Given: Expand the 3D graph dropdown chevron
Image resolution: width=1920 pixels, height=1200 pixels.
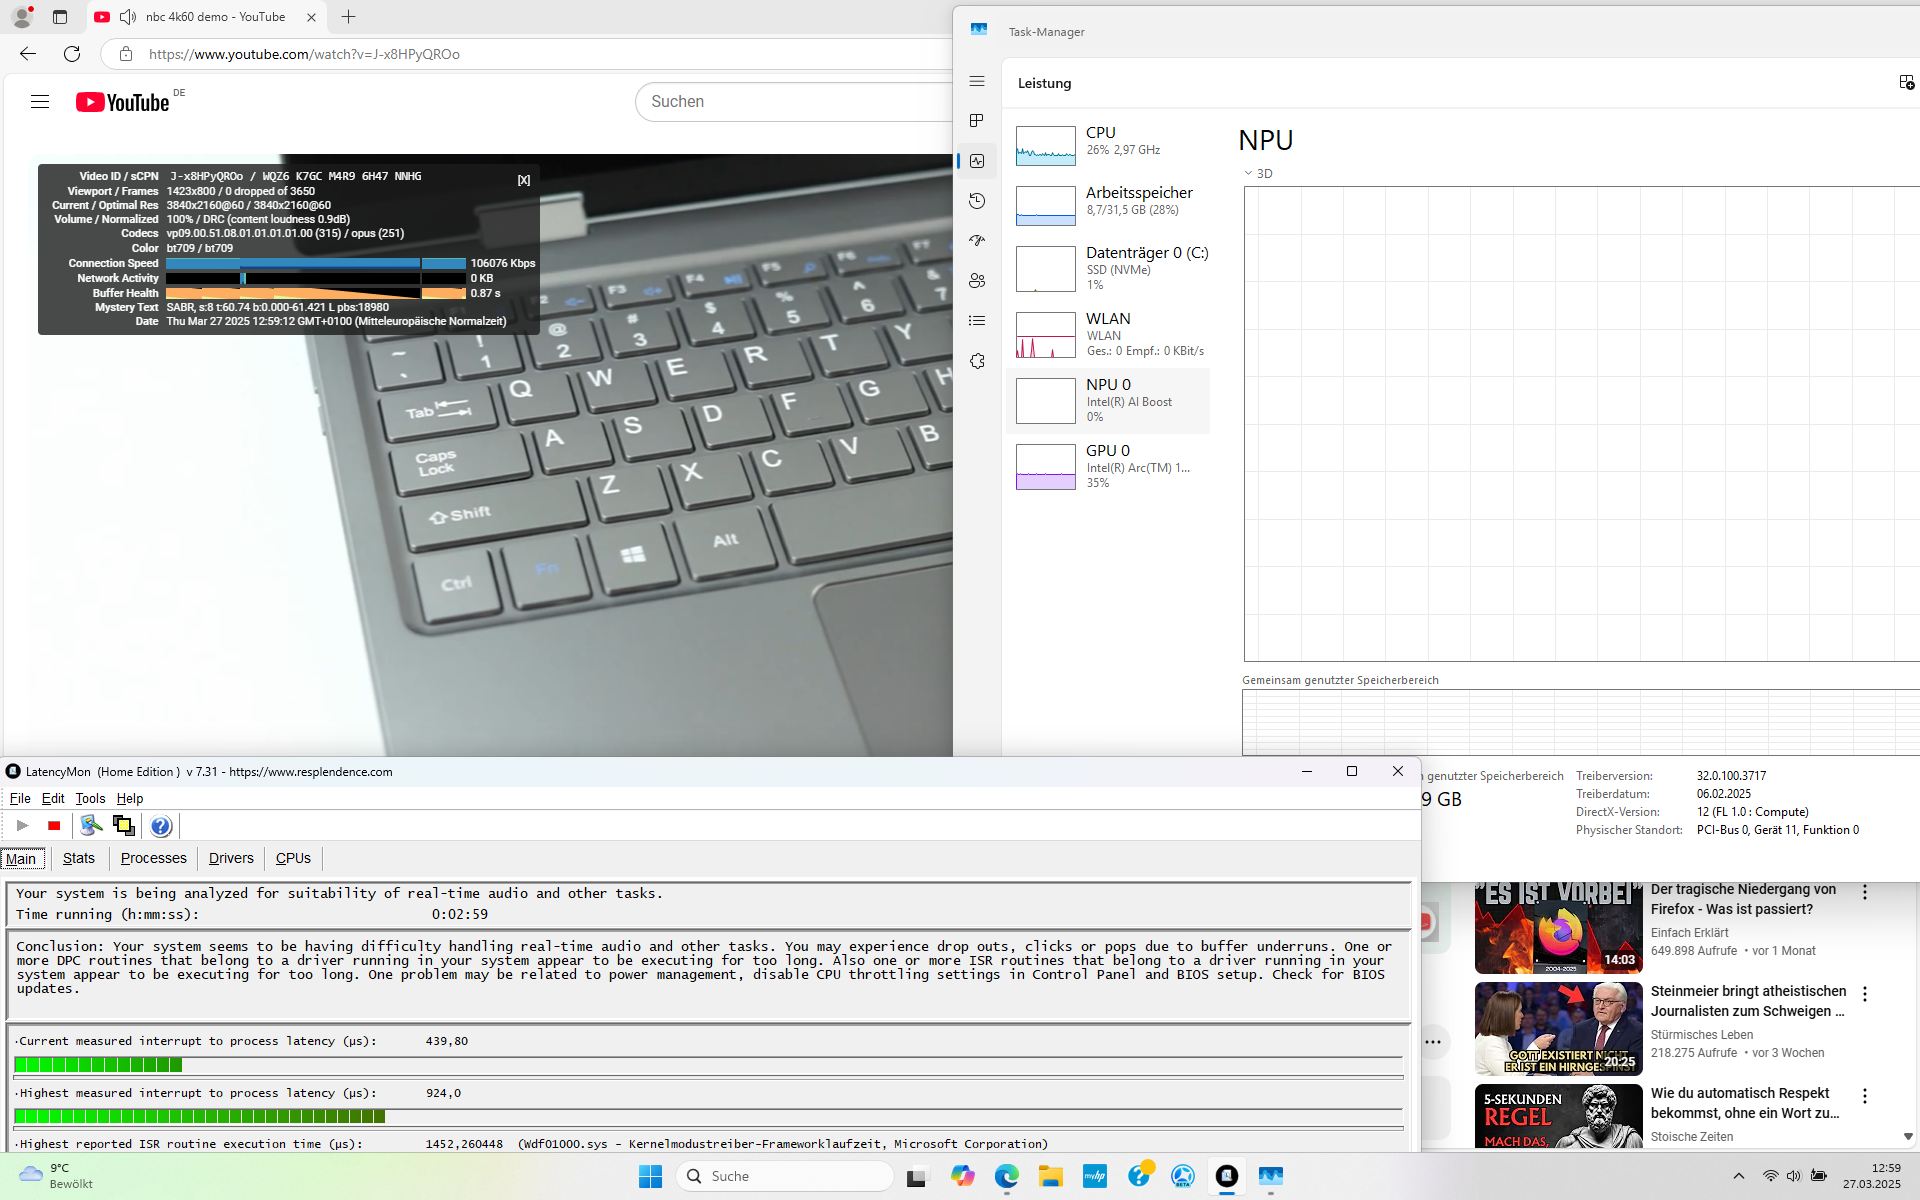Looking at the screenshot, I should point(1248,174).
